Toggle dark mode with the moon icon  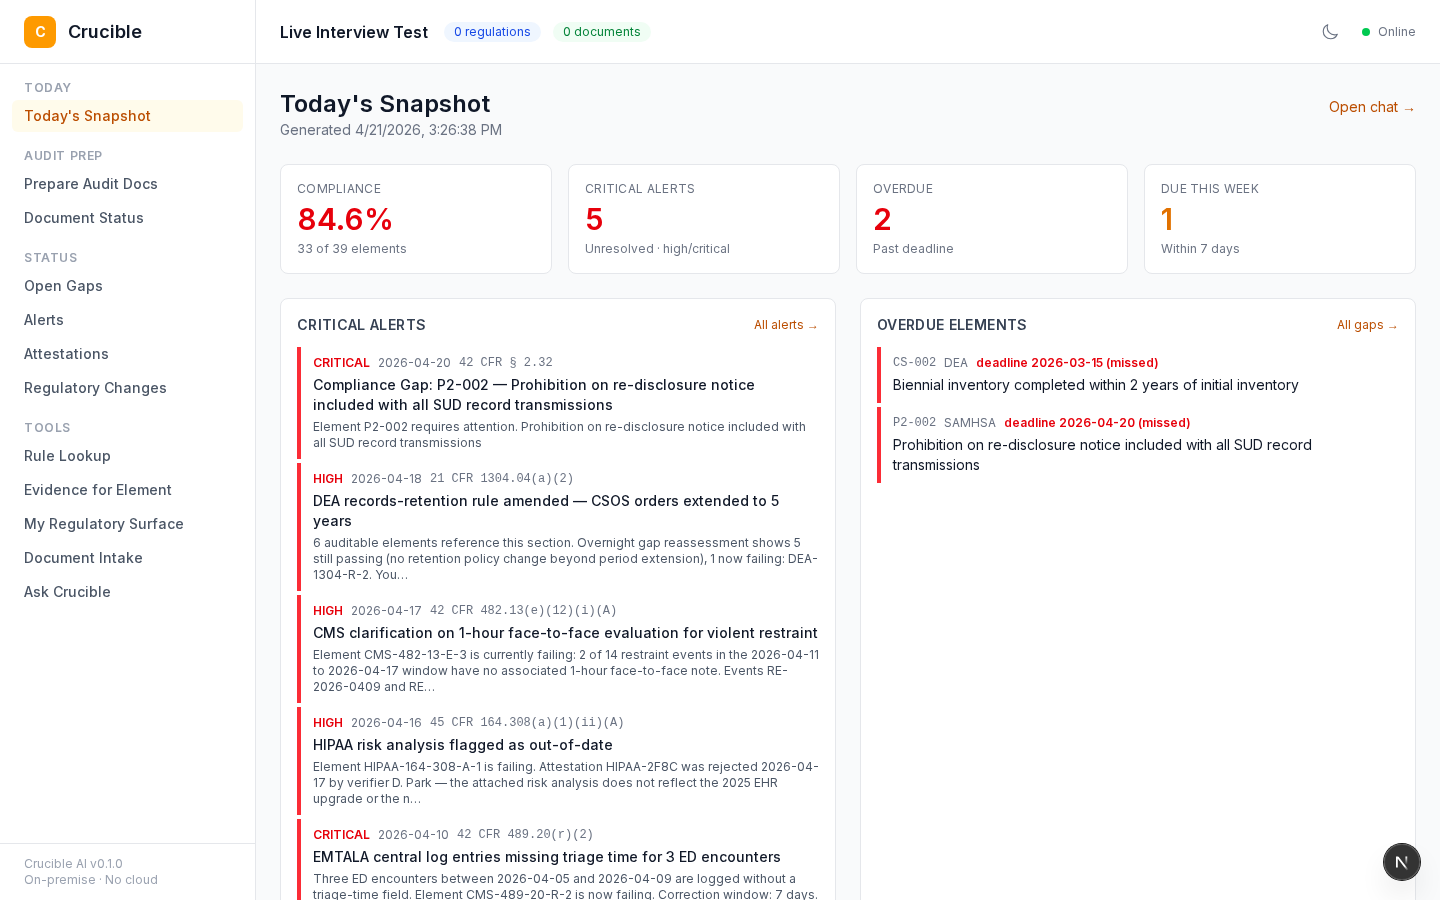pos(1330,31)
